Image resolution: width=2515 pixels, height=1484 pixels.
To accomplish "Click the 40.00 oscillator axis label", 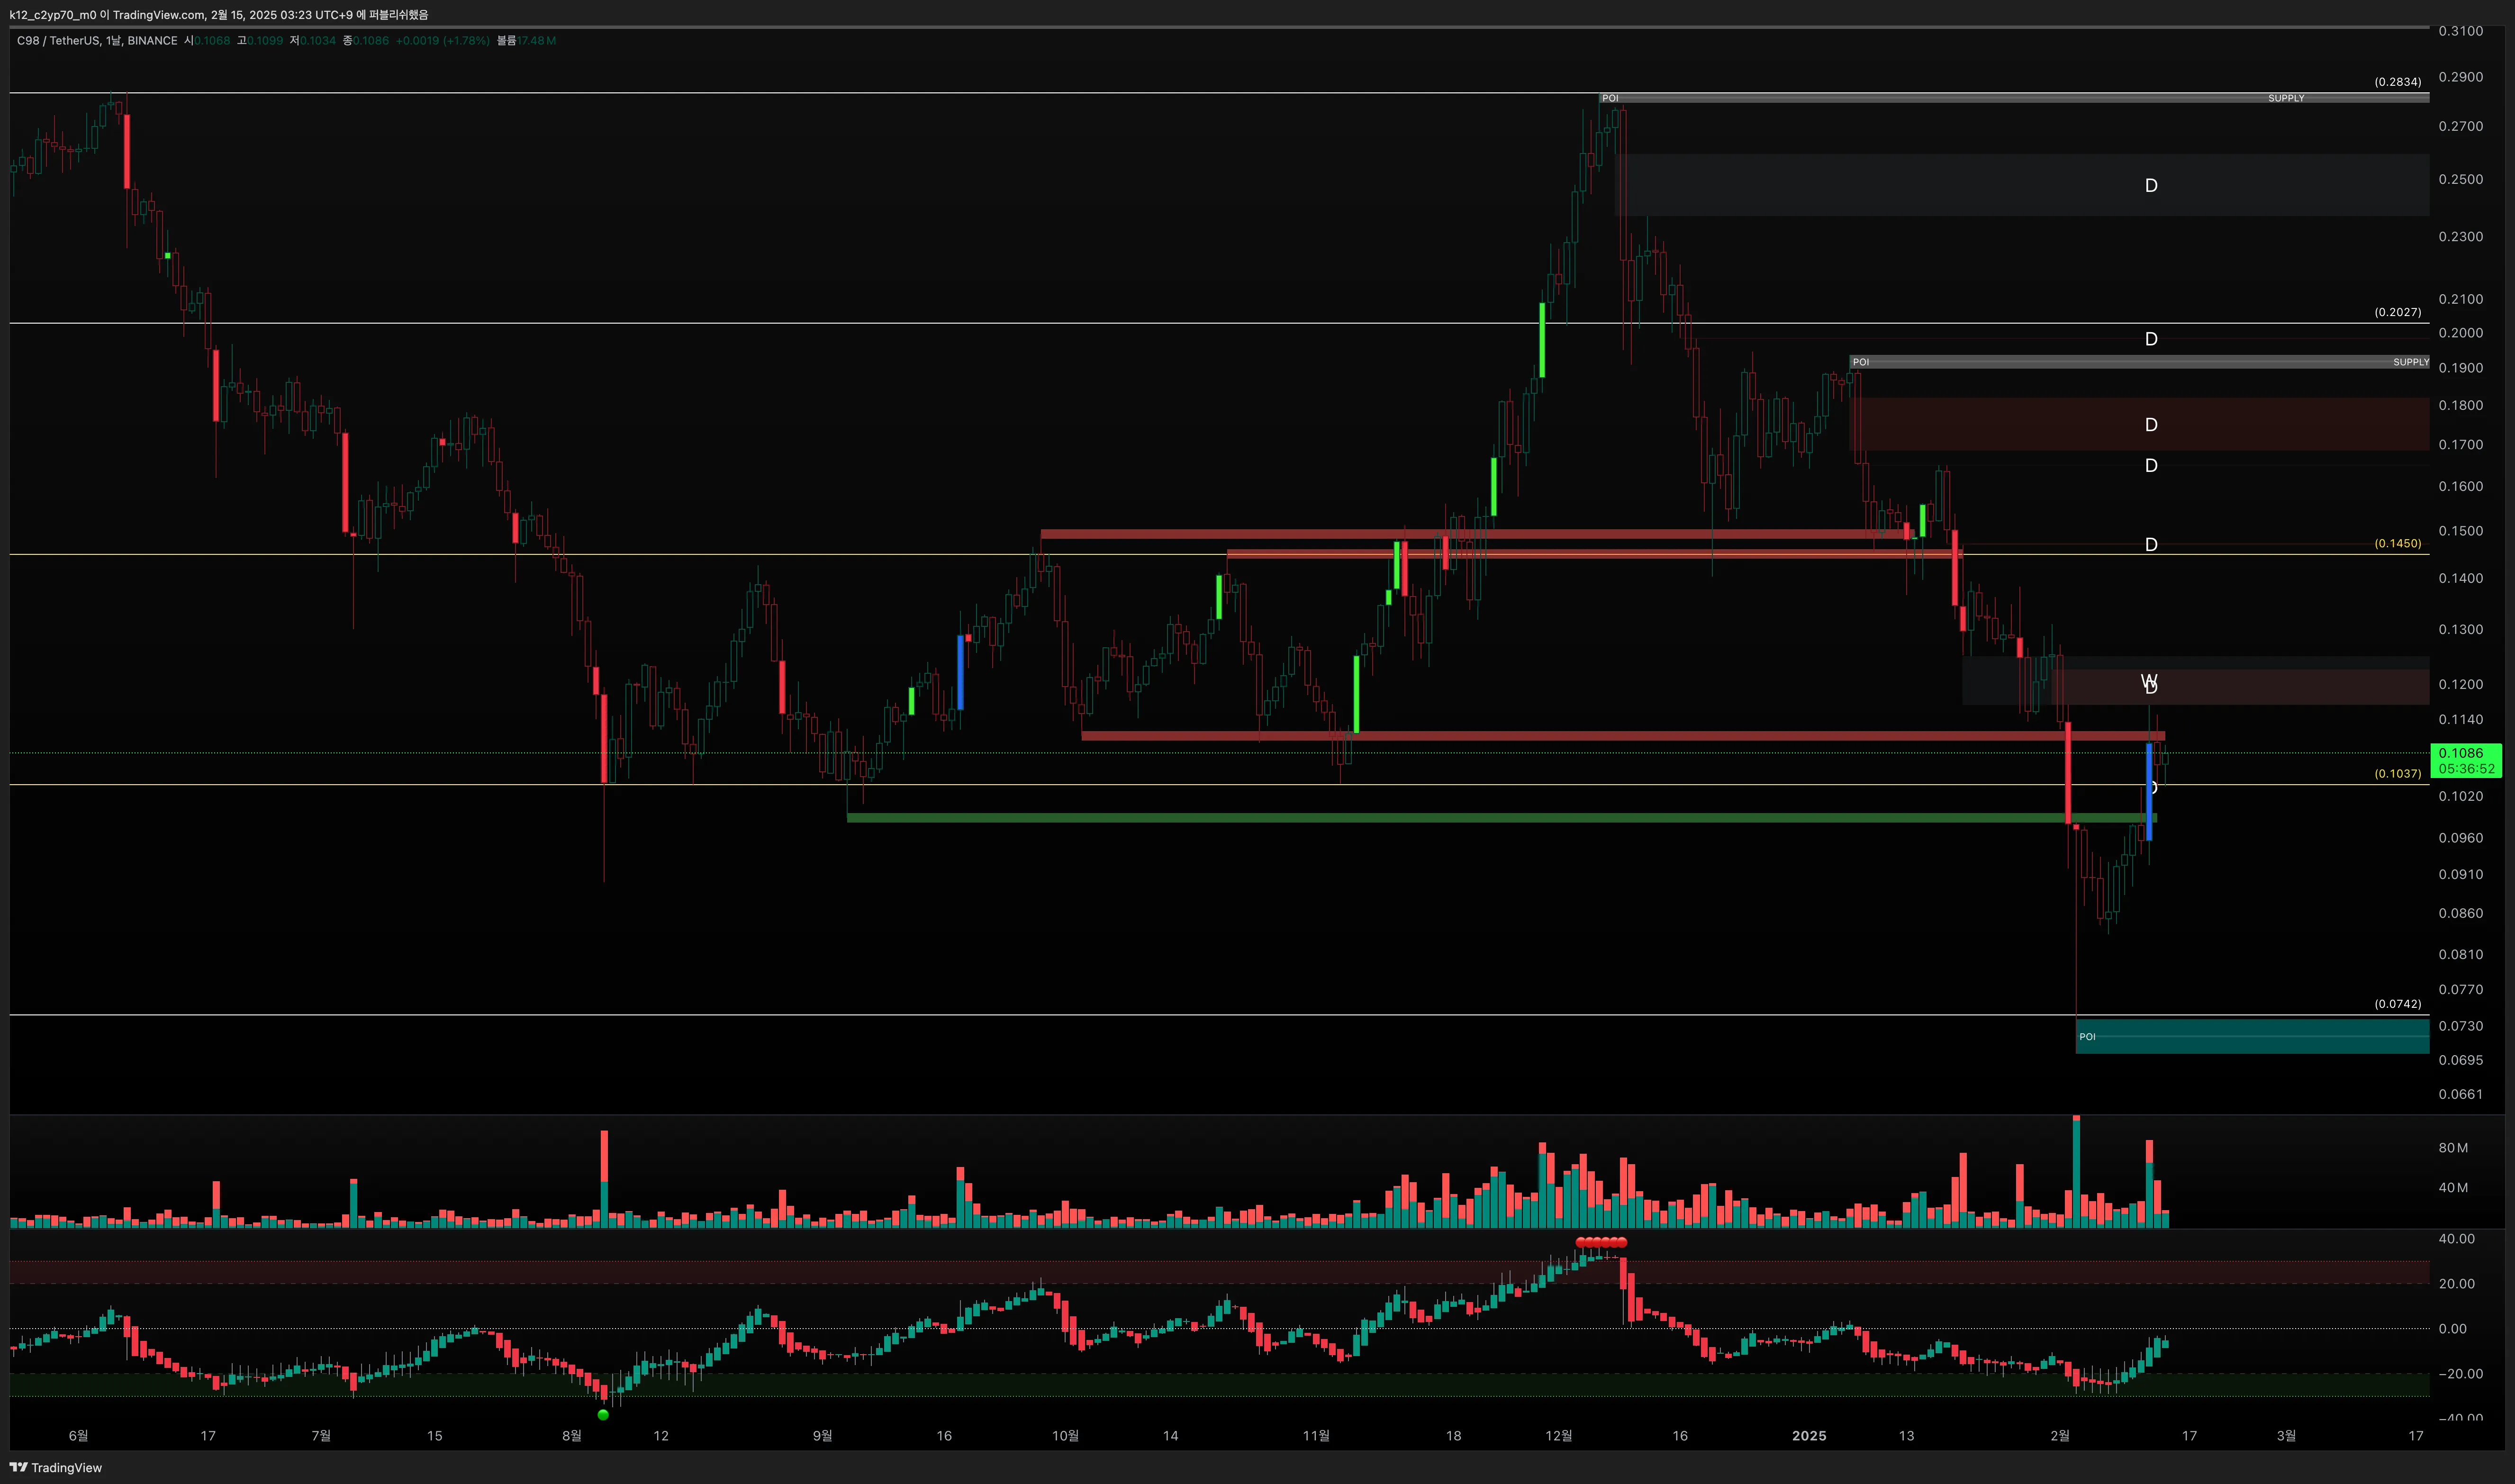I will [2457, 1239].
